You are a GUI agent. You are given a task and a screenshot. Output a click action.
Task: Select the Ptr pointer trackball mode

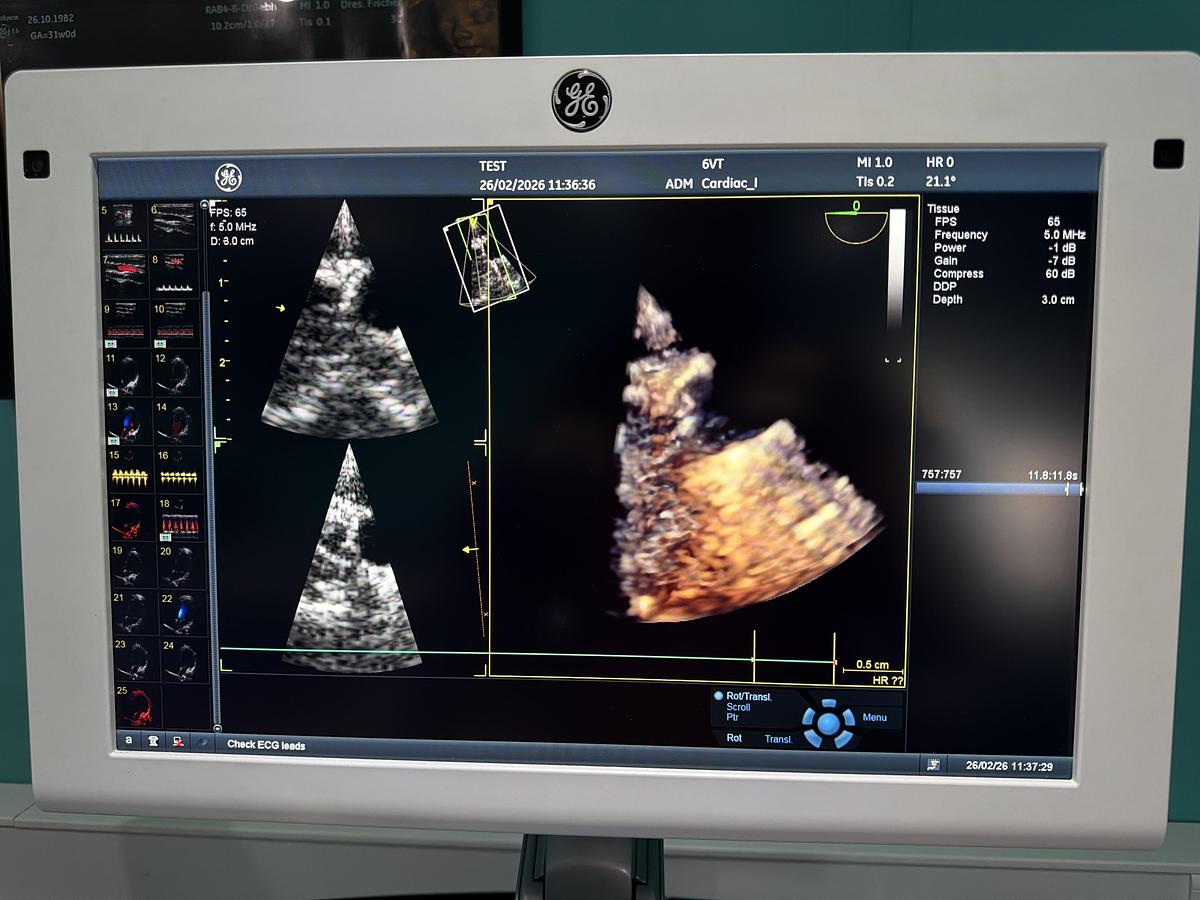(733, 718)
